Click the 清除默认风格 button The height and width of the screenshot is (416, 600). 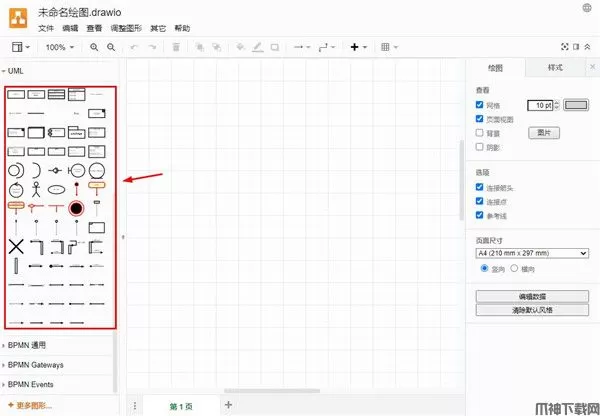coord(532,310)
